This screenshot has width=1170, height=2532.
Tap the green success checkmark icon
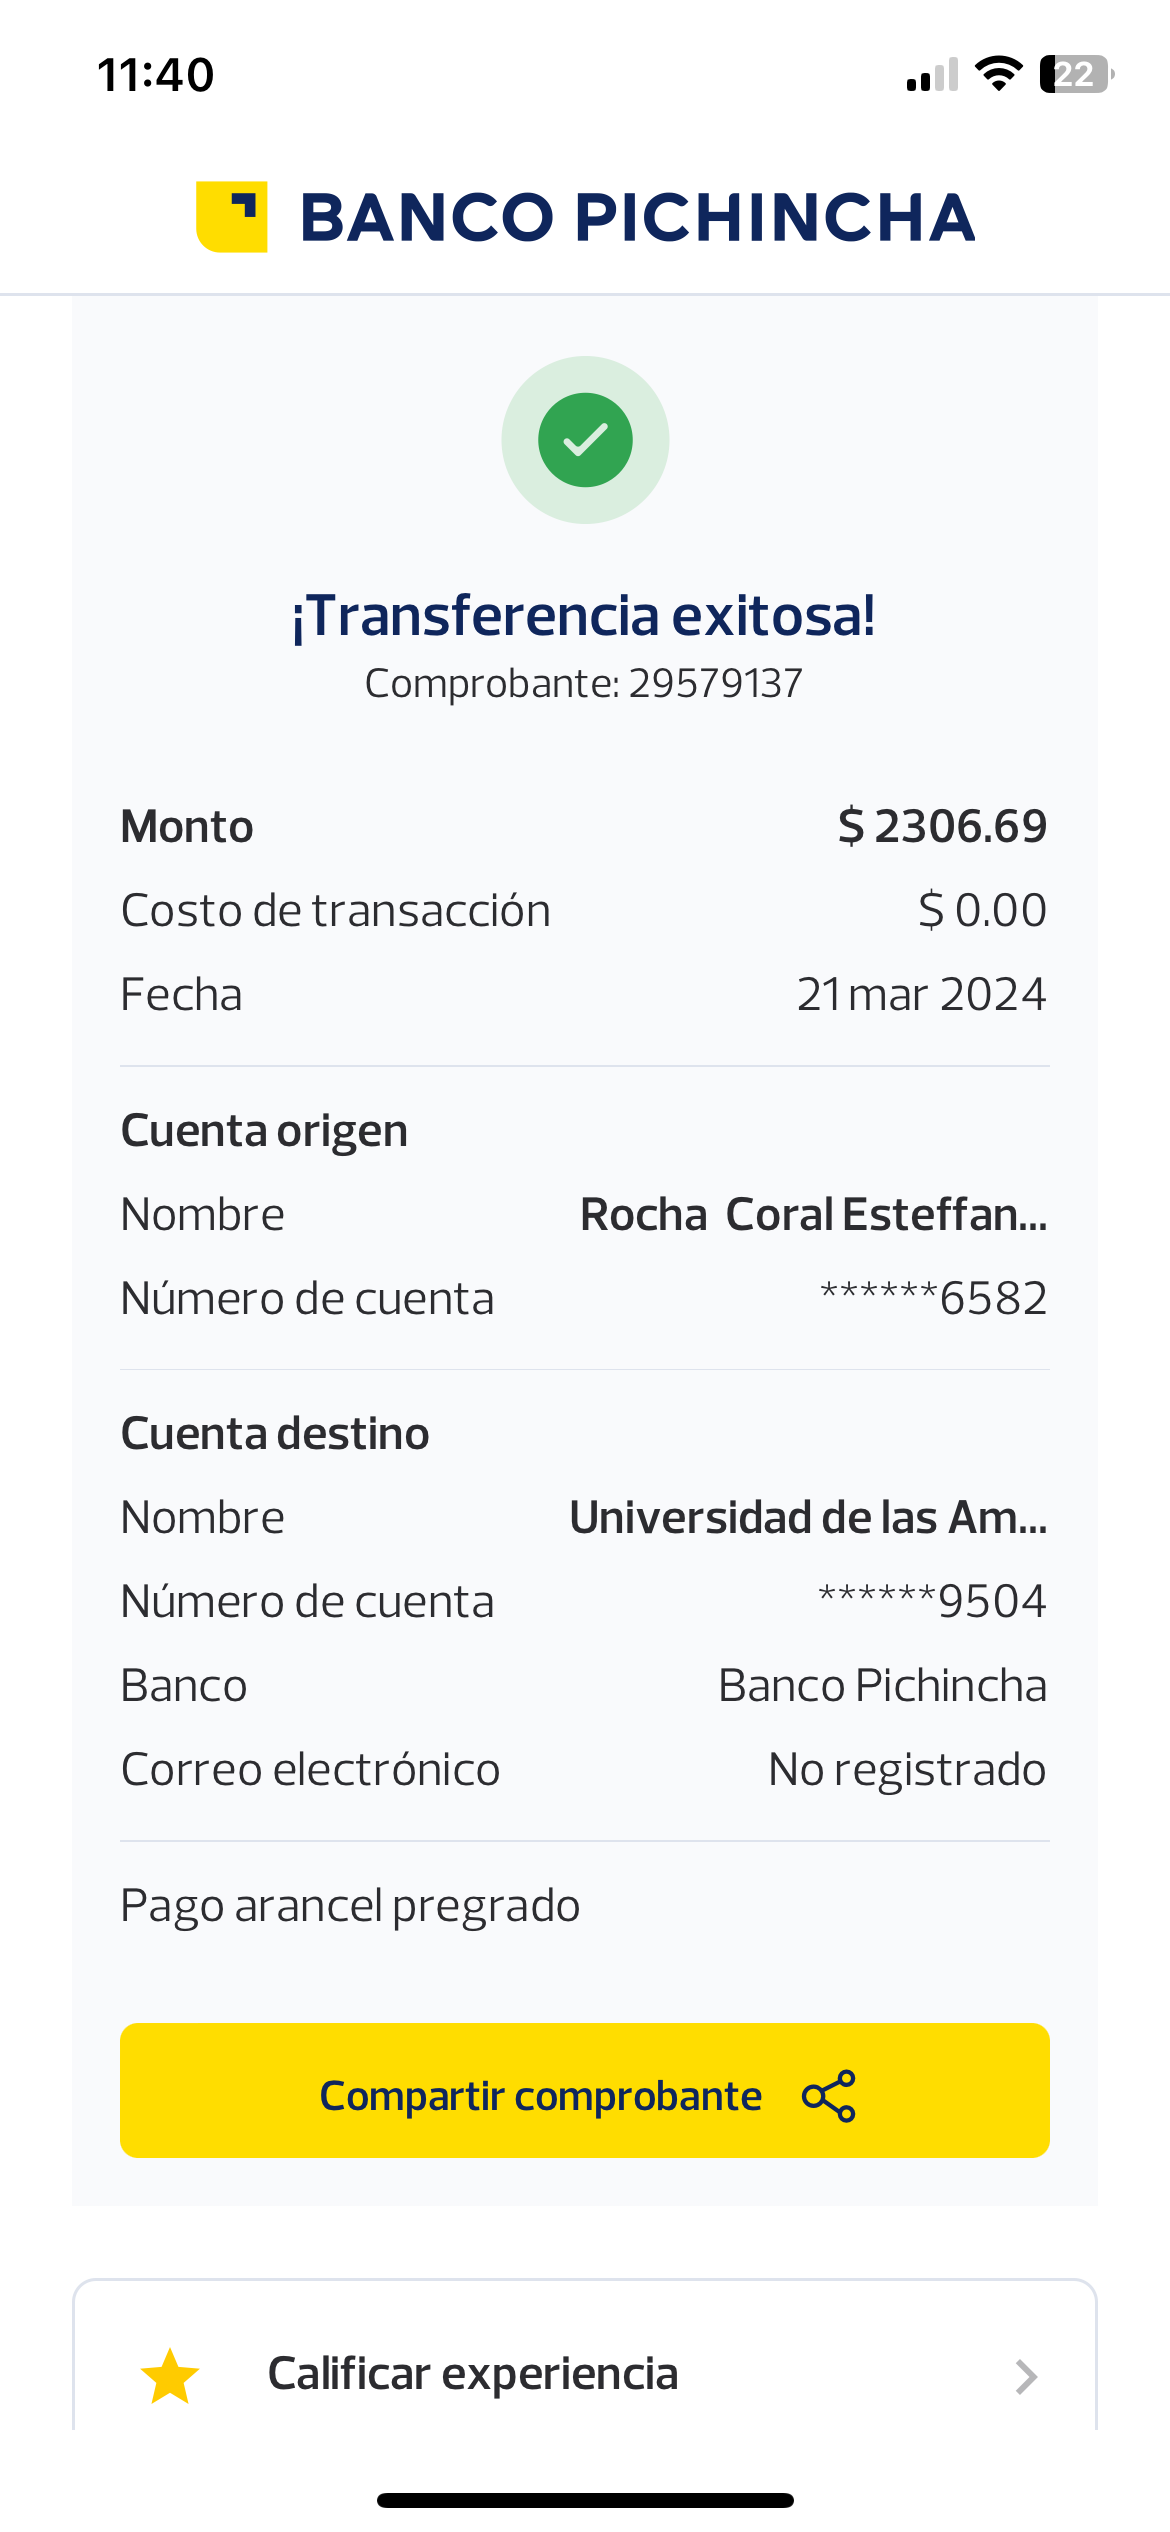tap(585, 440)
